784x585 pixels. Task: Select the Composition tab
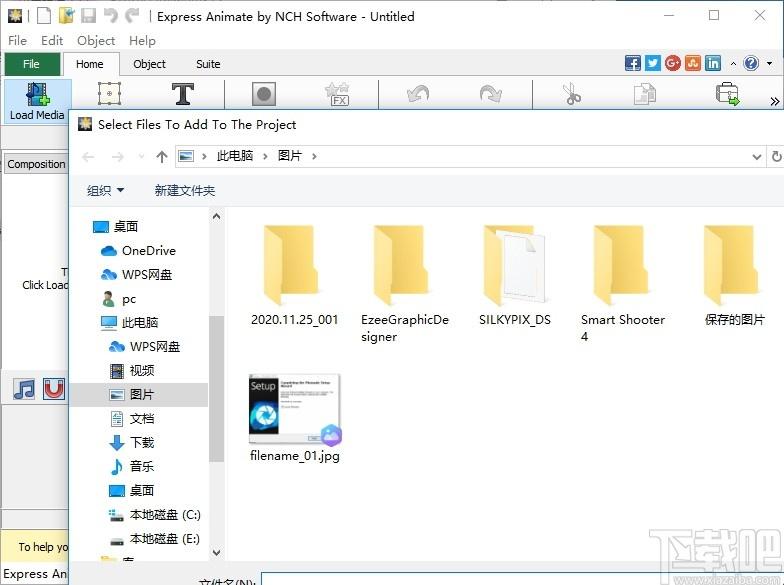(36, 164)
